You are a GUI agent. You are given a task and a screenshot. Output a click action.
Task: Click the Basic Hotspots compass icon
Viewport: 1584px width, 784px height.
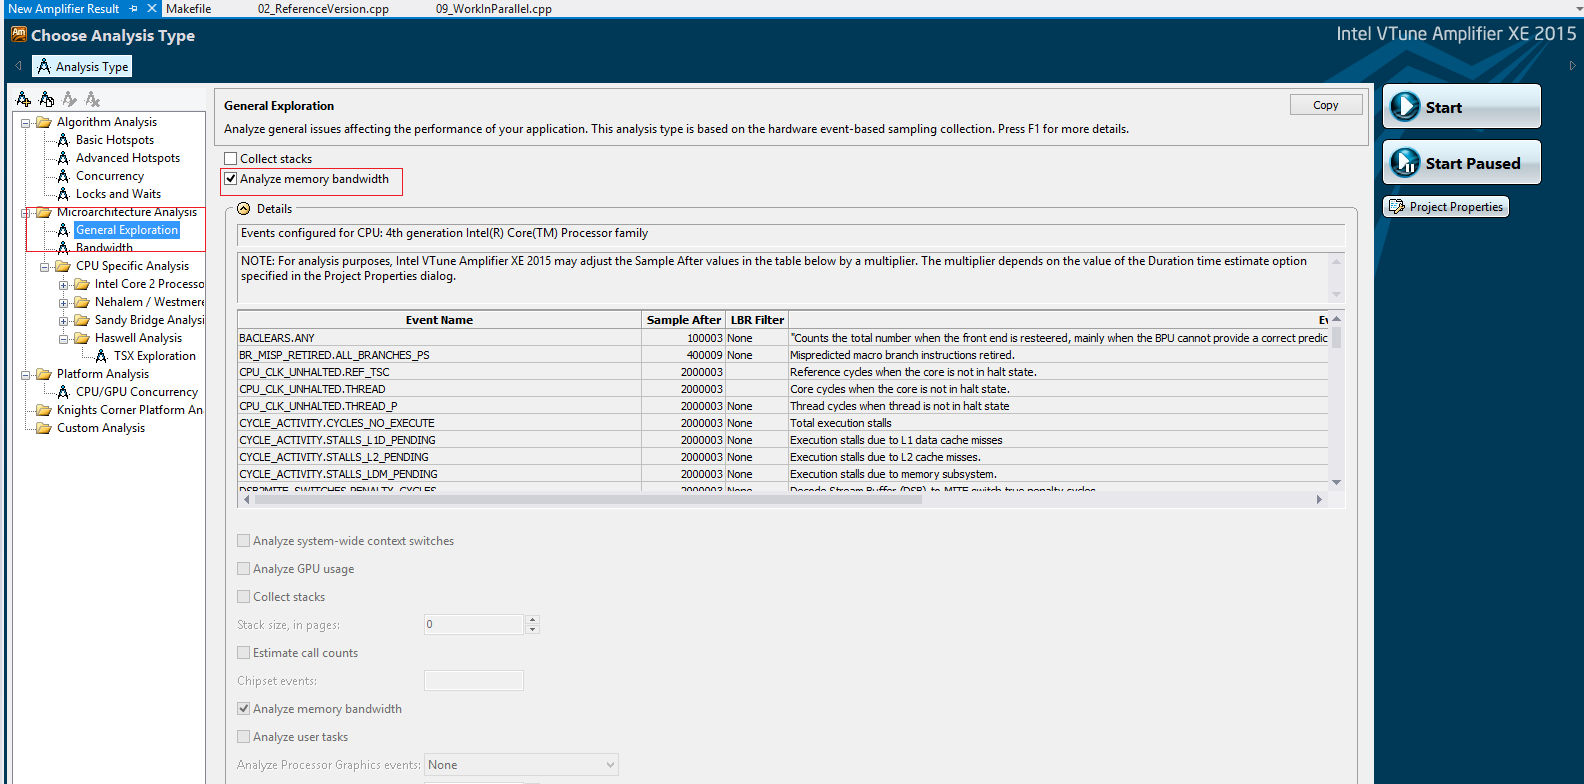pos(63,140)
